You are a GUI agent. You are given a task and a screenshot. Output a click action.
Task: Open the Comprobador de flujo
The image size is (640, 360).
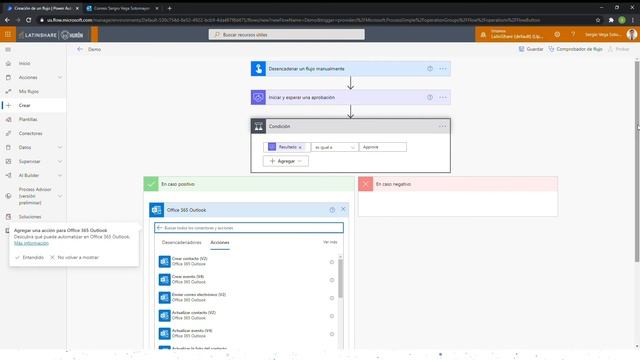click(x=575, y=49)
